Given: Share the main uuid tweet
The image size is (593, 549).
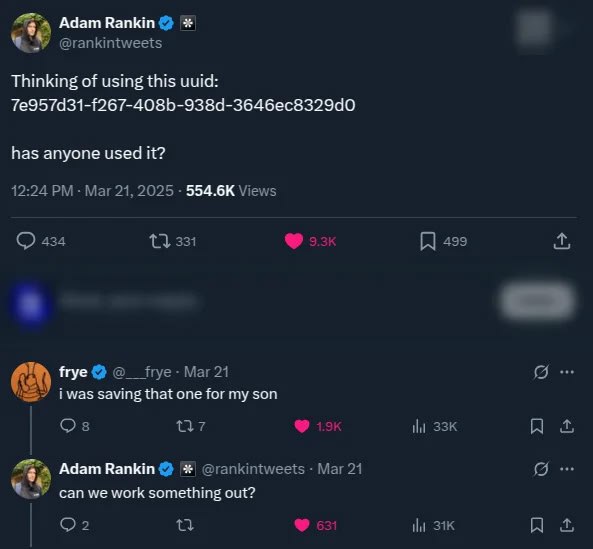Looking at the screenshot, I should click(x=562, y=241).
